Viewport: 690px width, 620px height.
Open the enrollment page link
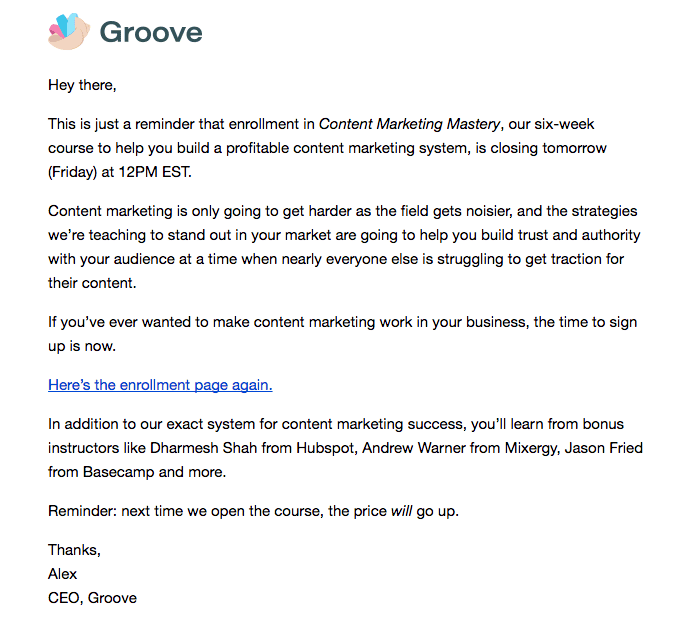(160, 384)
